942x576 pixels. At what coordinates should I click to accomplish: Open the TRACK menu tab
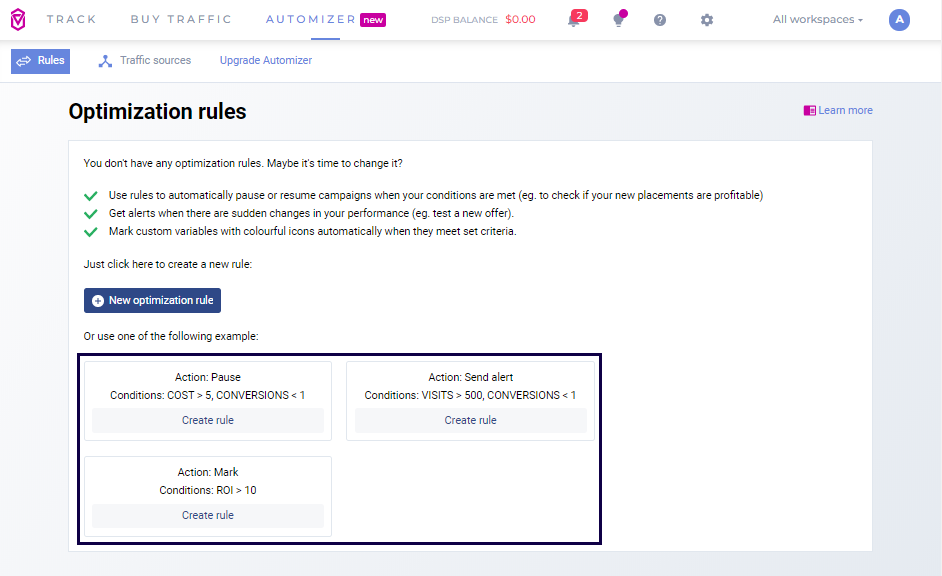coord(71,20)
